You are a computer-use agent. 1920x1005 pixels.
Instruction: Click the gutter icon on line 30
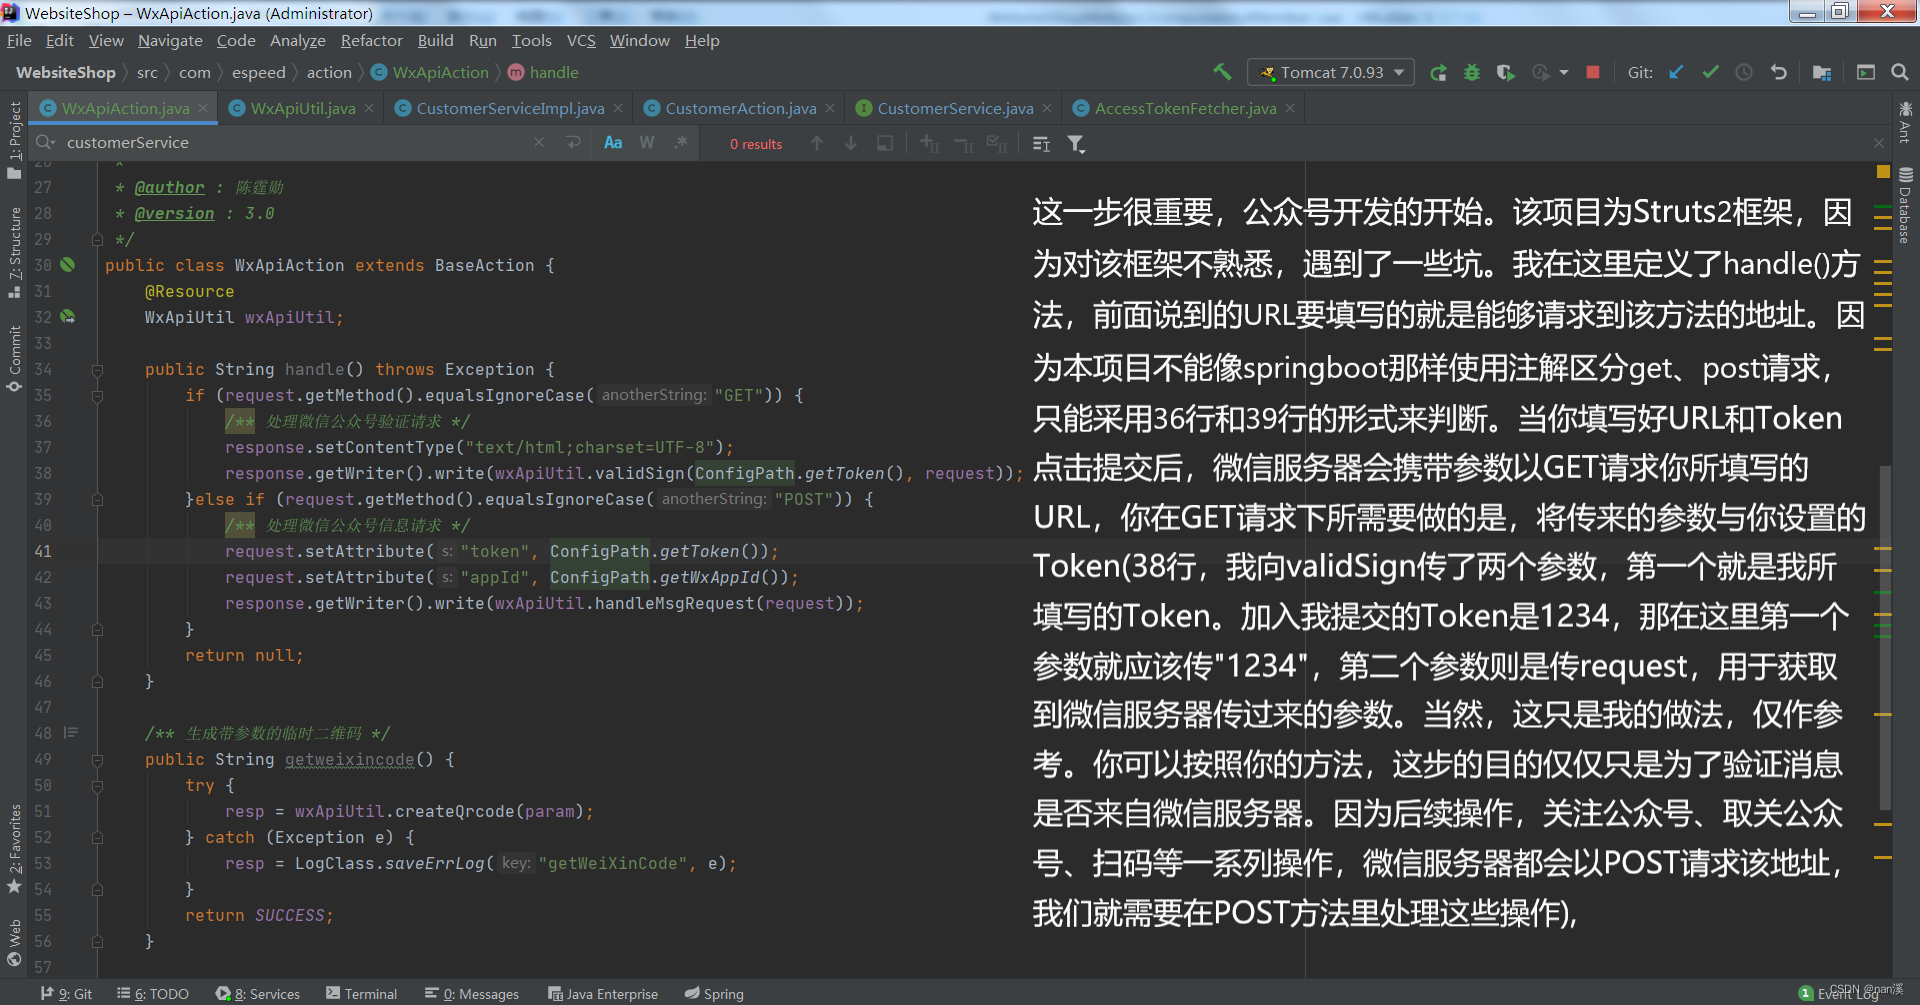coord(67,265)
